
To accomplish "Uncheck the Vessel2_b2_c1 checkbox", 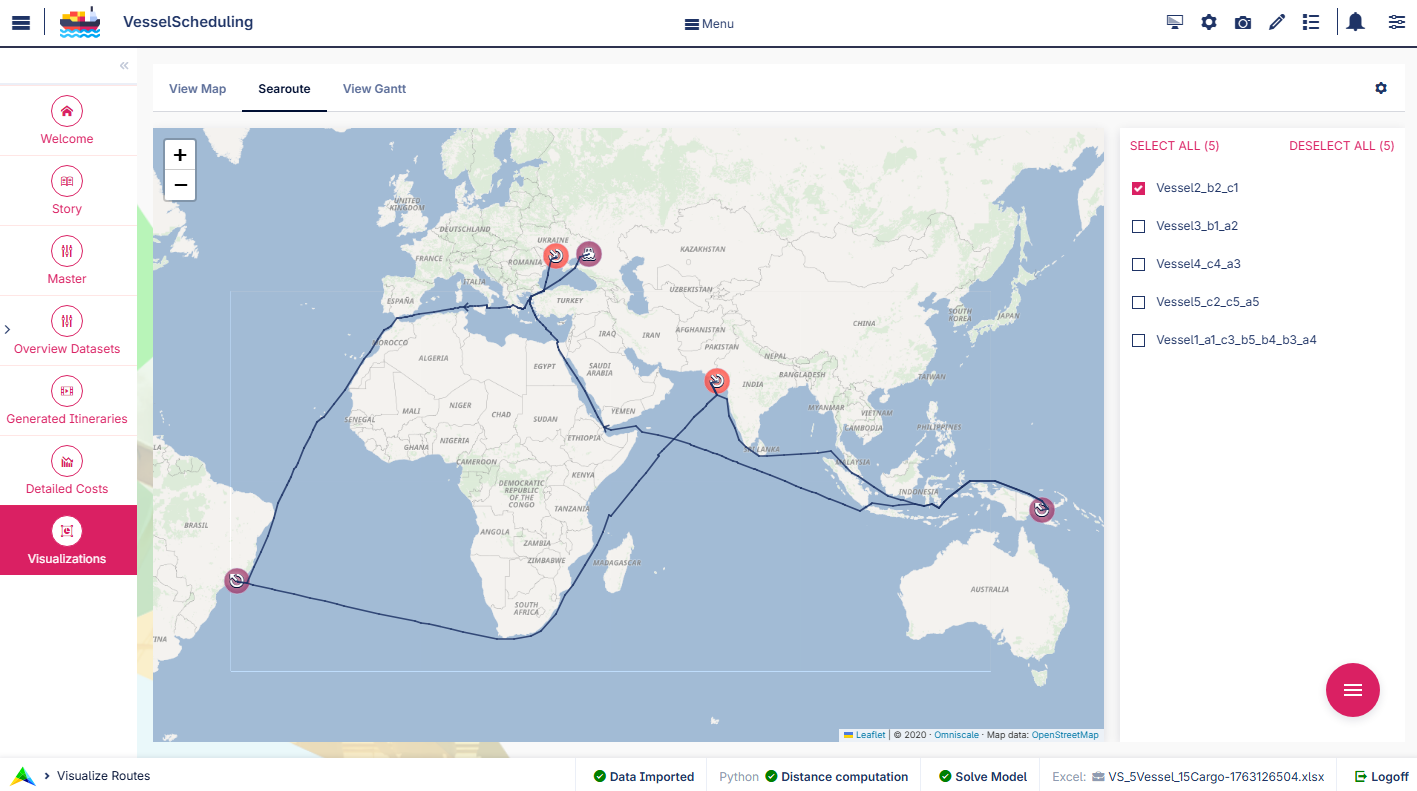I will [x=1138, y=188].
